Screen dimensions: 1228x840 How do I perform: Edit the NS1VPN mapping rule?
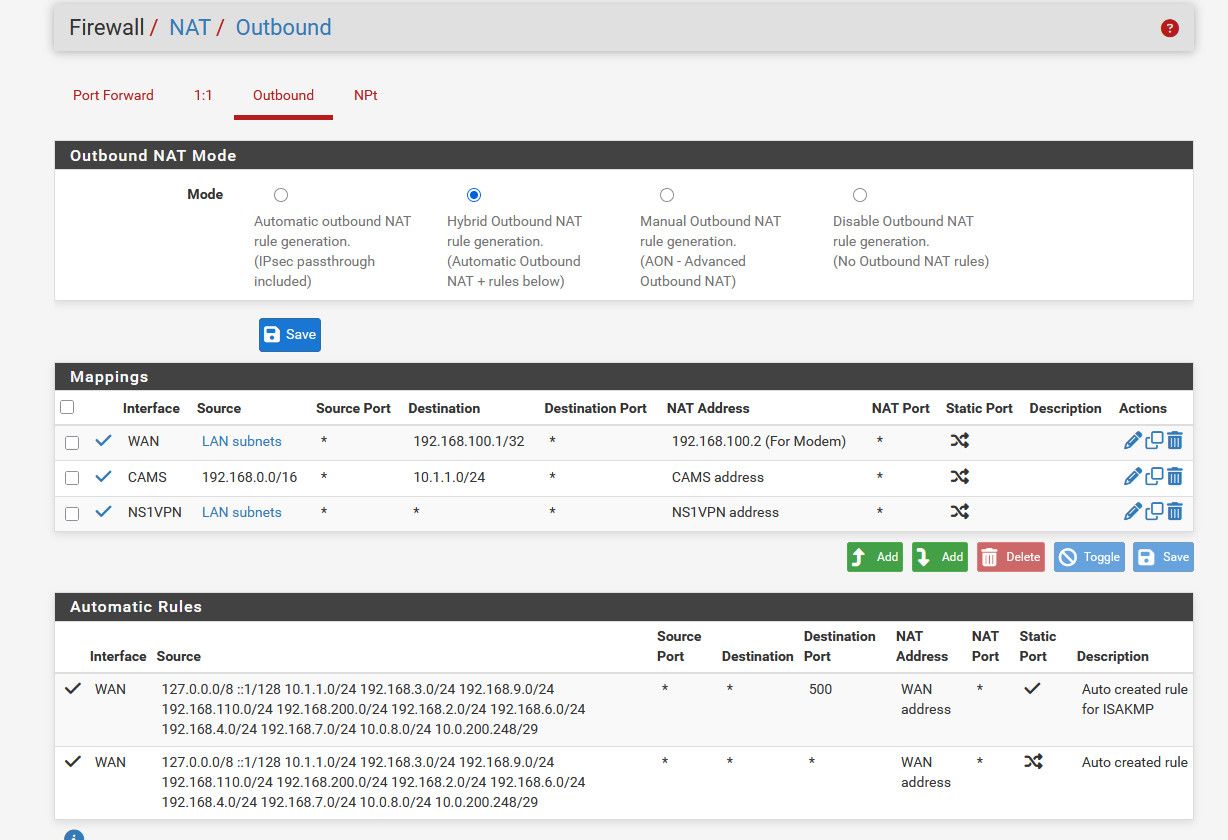pos(1132,511)
